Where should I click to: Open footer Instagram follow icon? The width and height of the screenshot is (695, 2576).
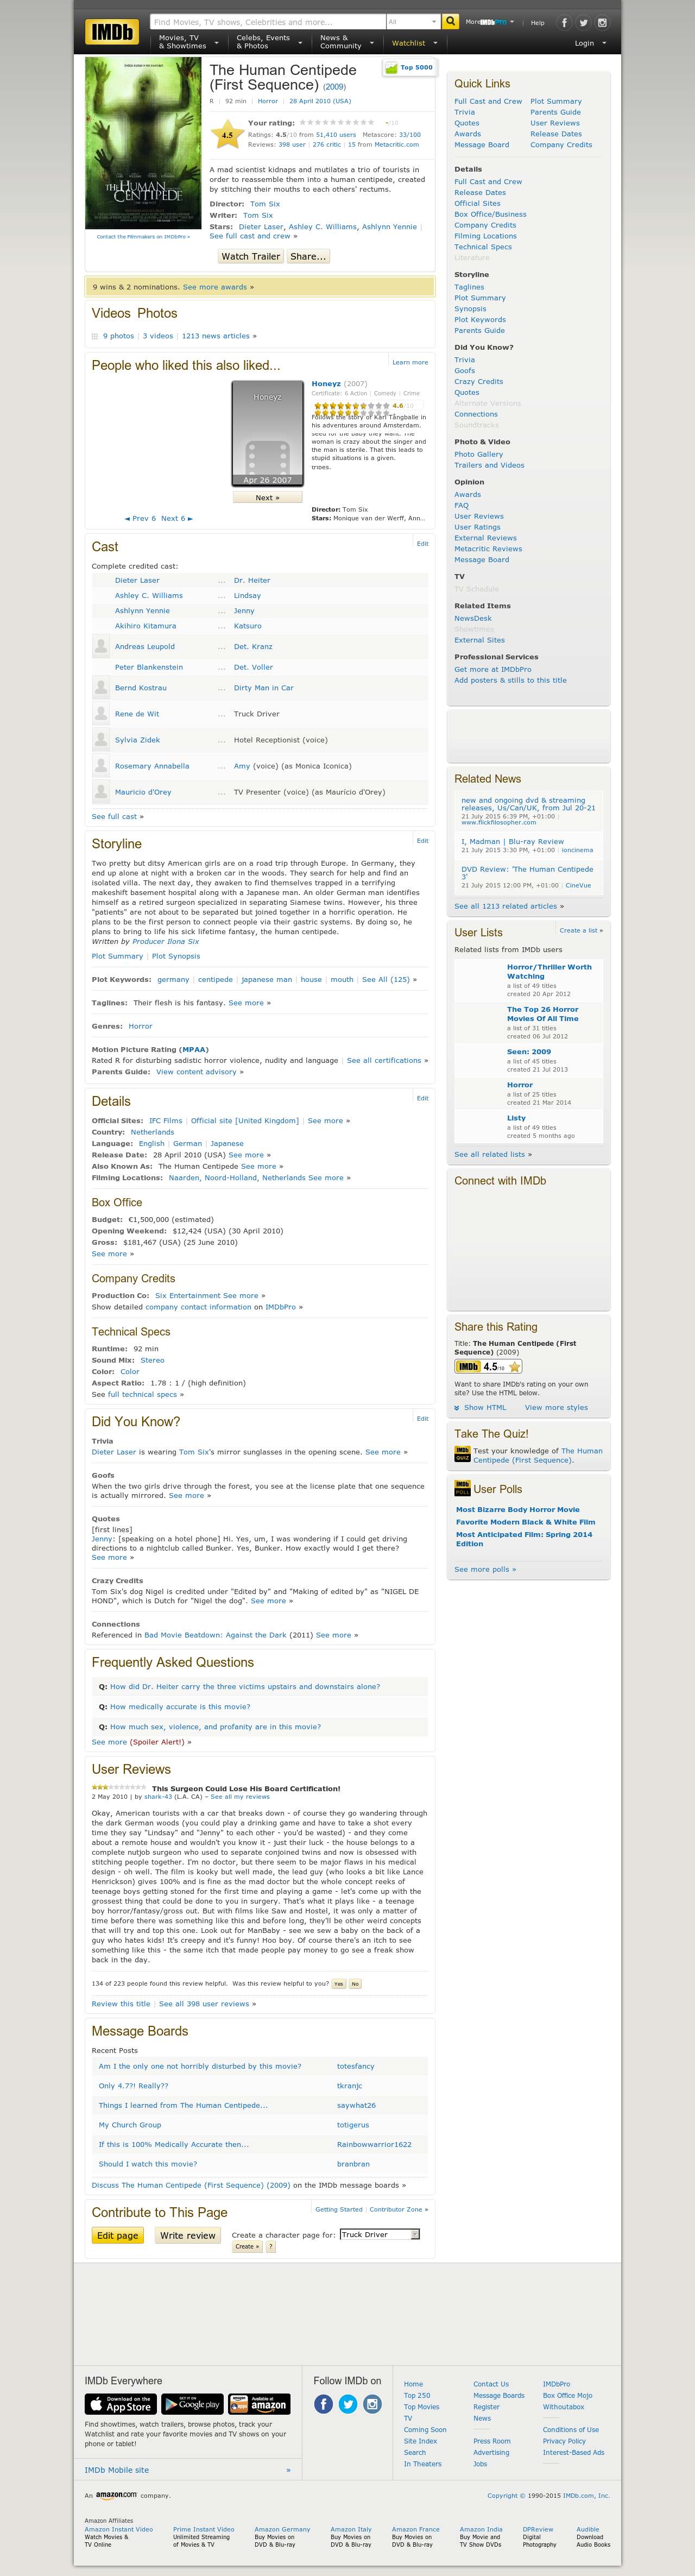coord(372,2404)
